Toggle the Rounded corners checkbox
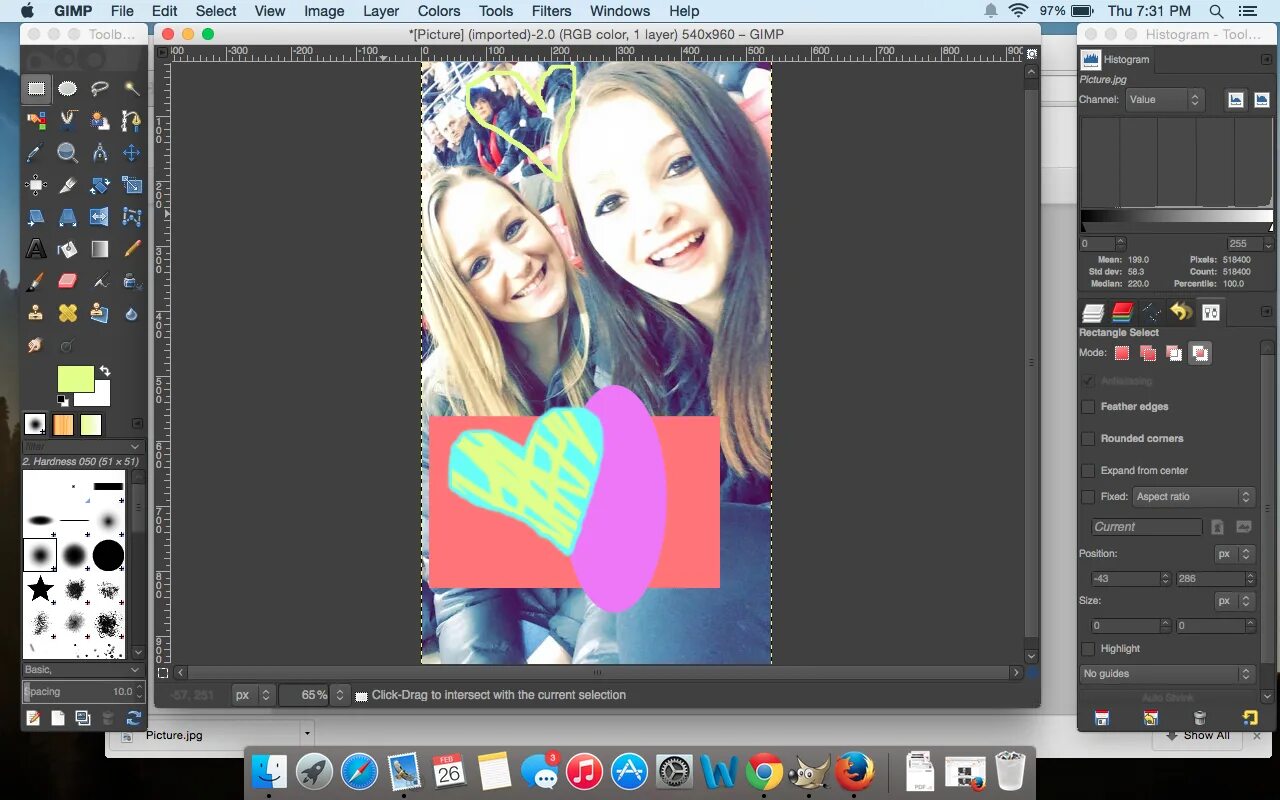Viewport: 1280px width, 800px height. [1088, 439]
